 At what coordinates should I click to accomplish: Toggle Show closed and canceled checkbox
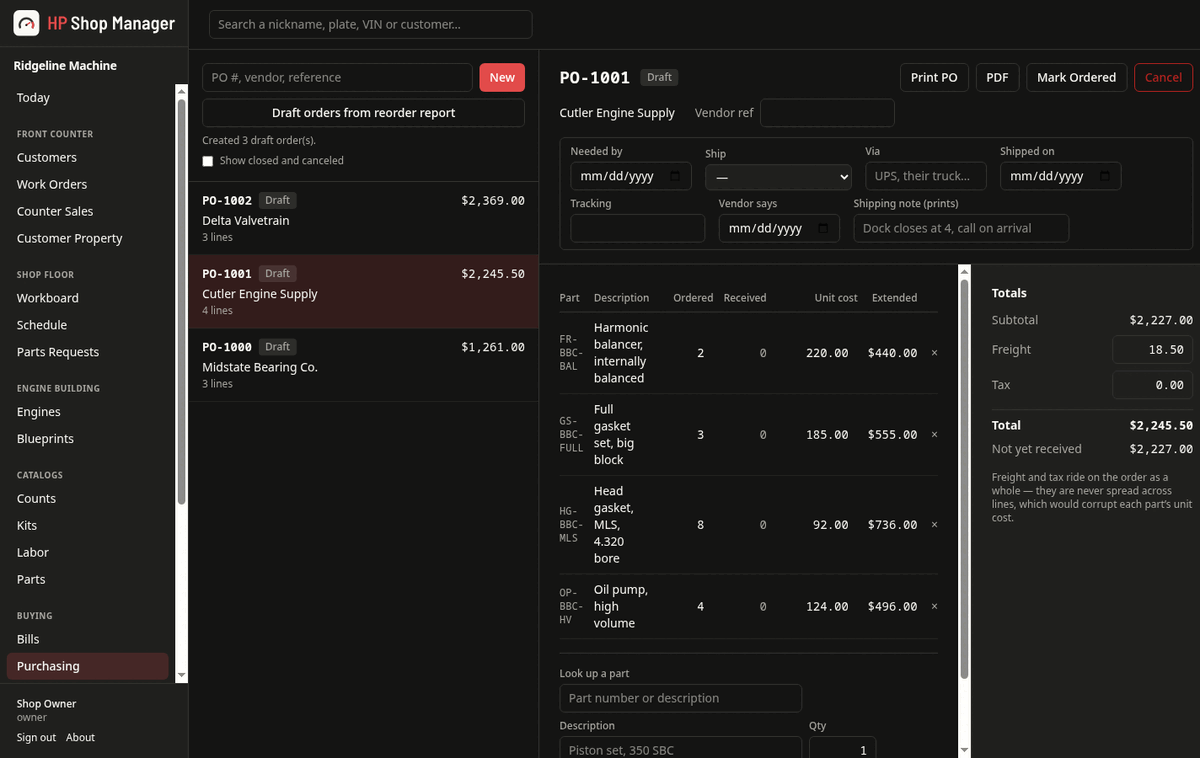[x=208, y=161]
